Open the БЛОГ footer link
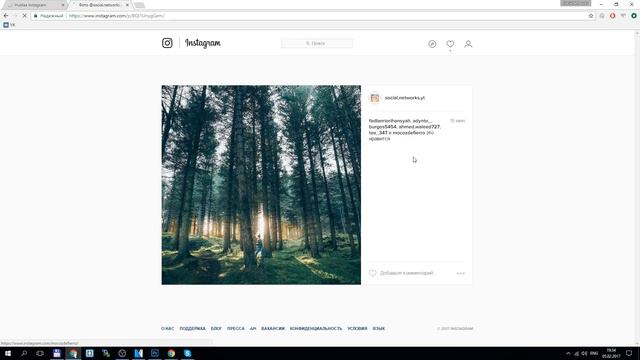640x360 pixels. click(216, 329)
